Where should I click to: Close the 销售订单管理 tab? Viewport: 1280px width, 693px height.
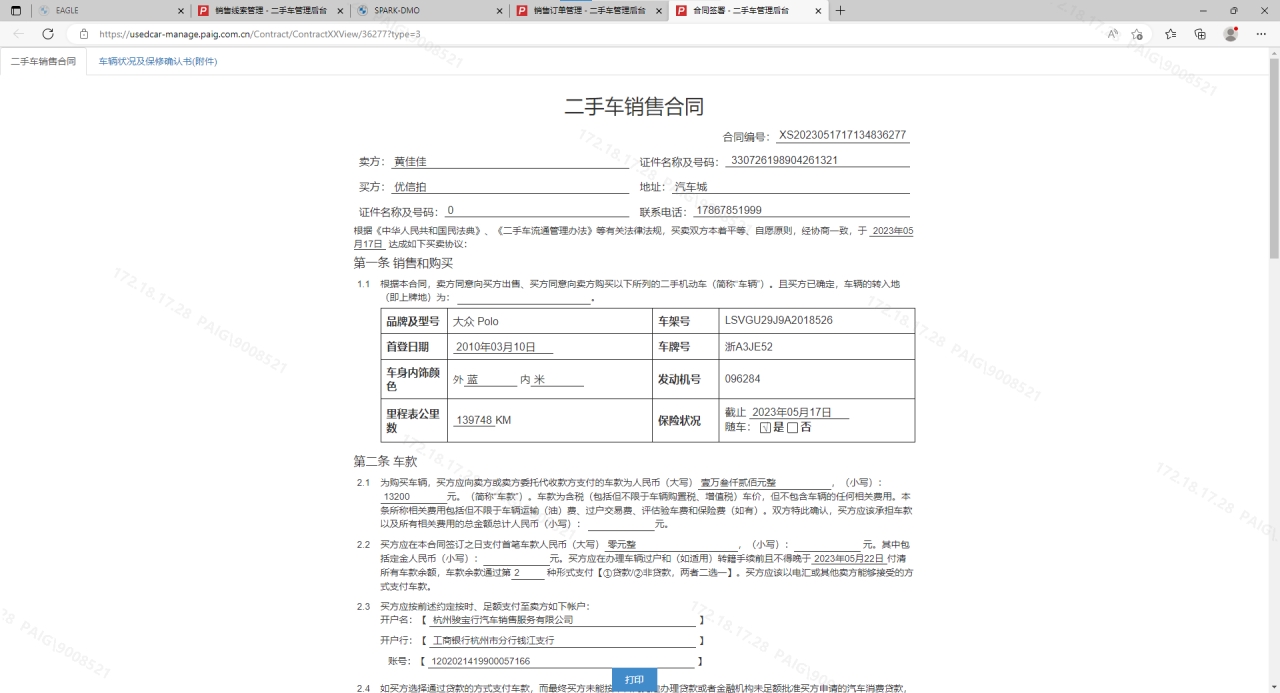click(x=660, y=10)
